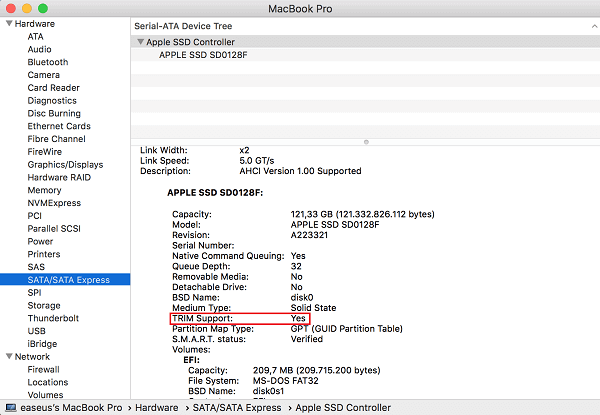Viewport: 600px width, 415px height.
Task: Open the Bluetooth hardware entry
Action: 48,62
